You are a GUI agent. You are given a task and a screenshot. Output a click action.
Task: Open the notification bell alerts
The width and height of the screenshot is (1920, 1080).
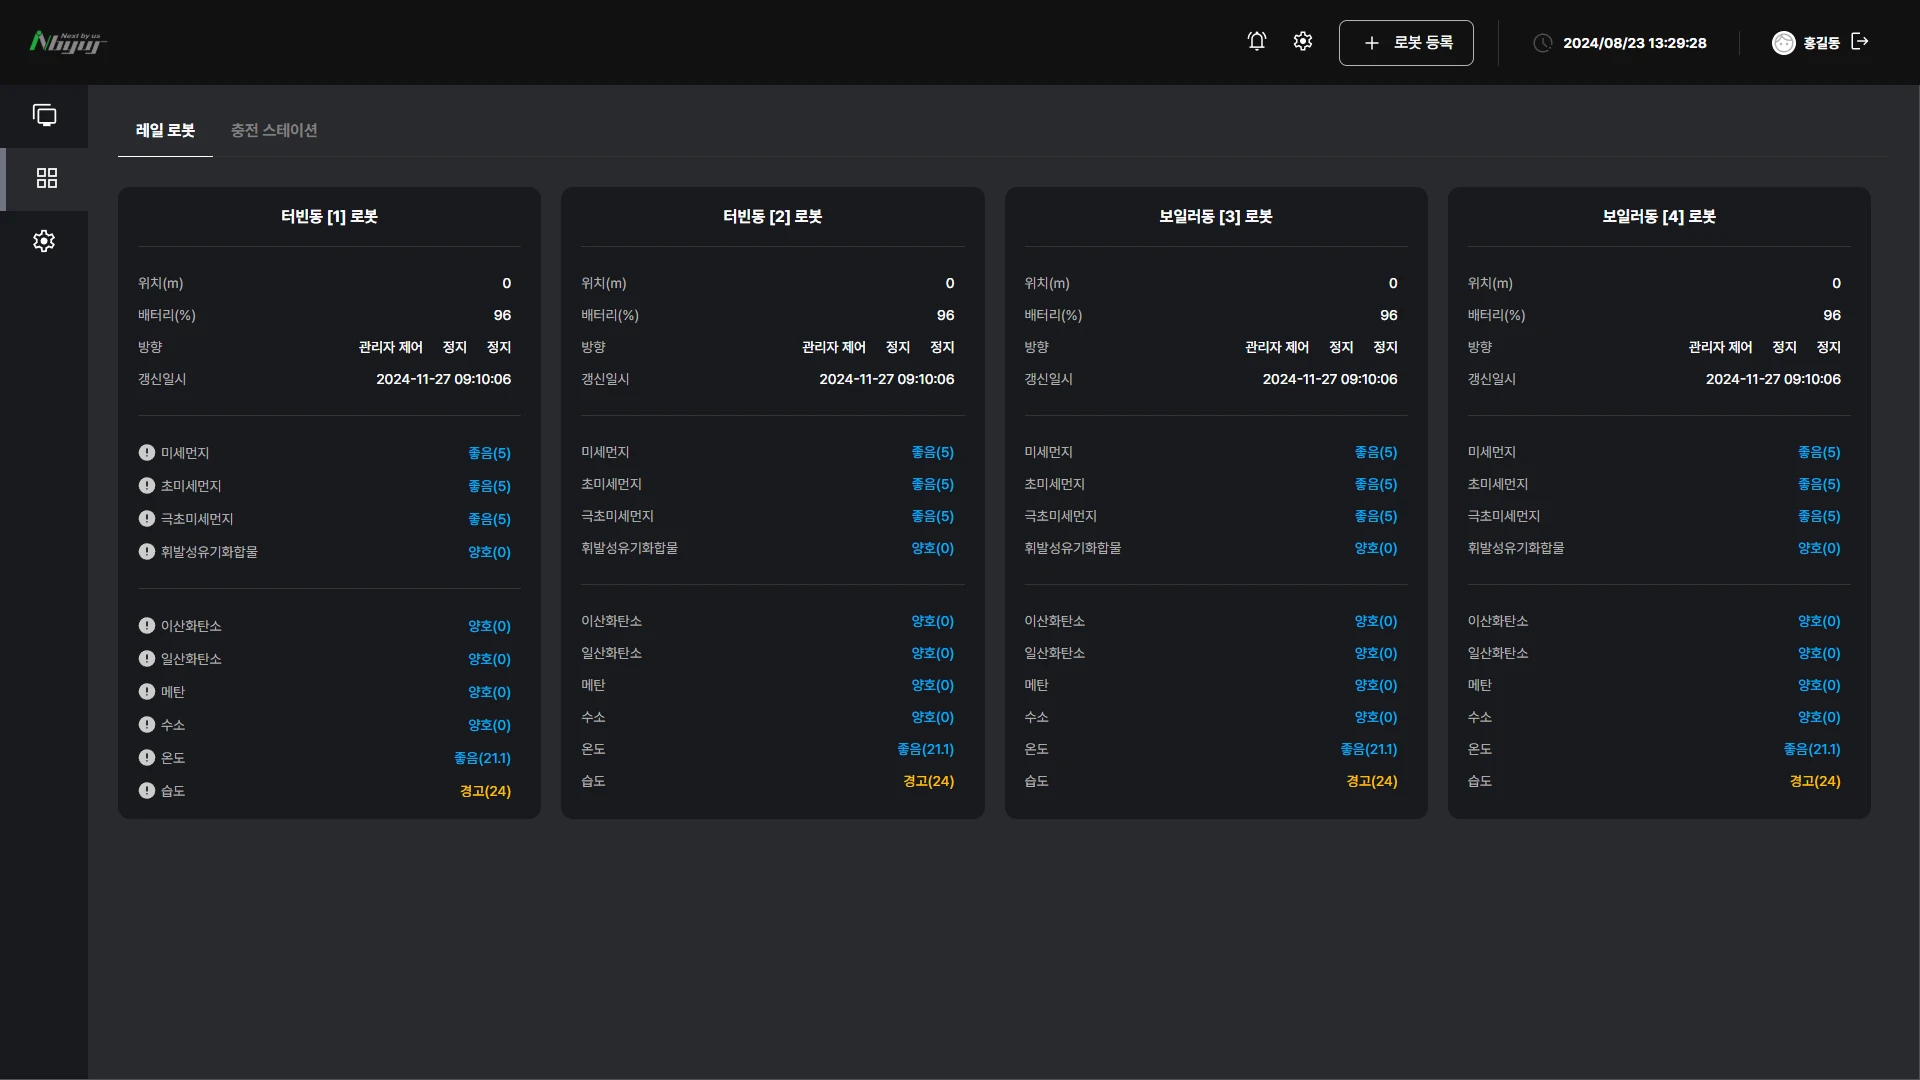[x=1257, y=41]
